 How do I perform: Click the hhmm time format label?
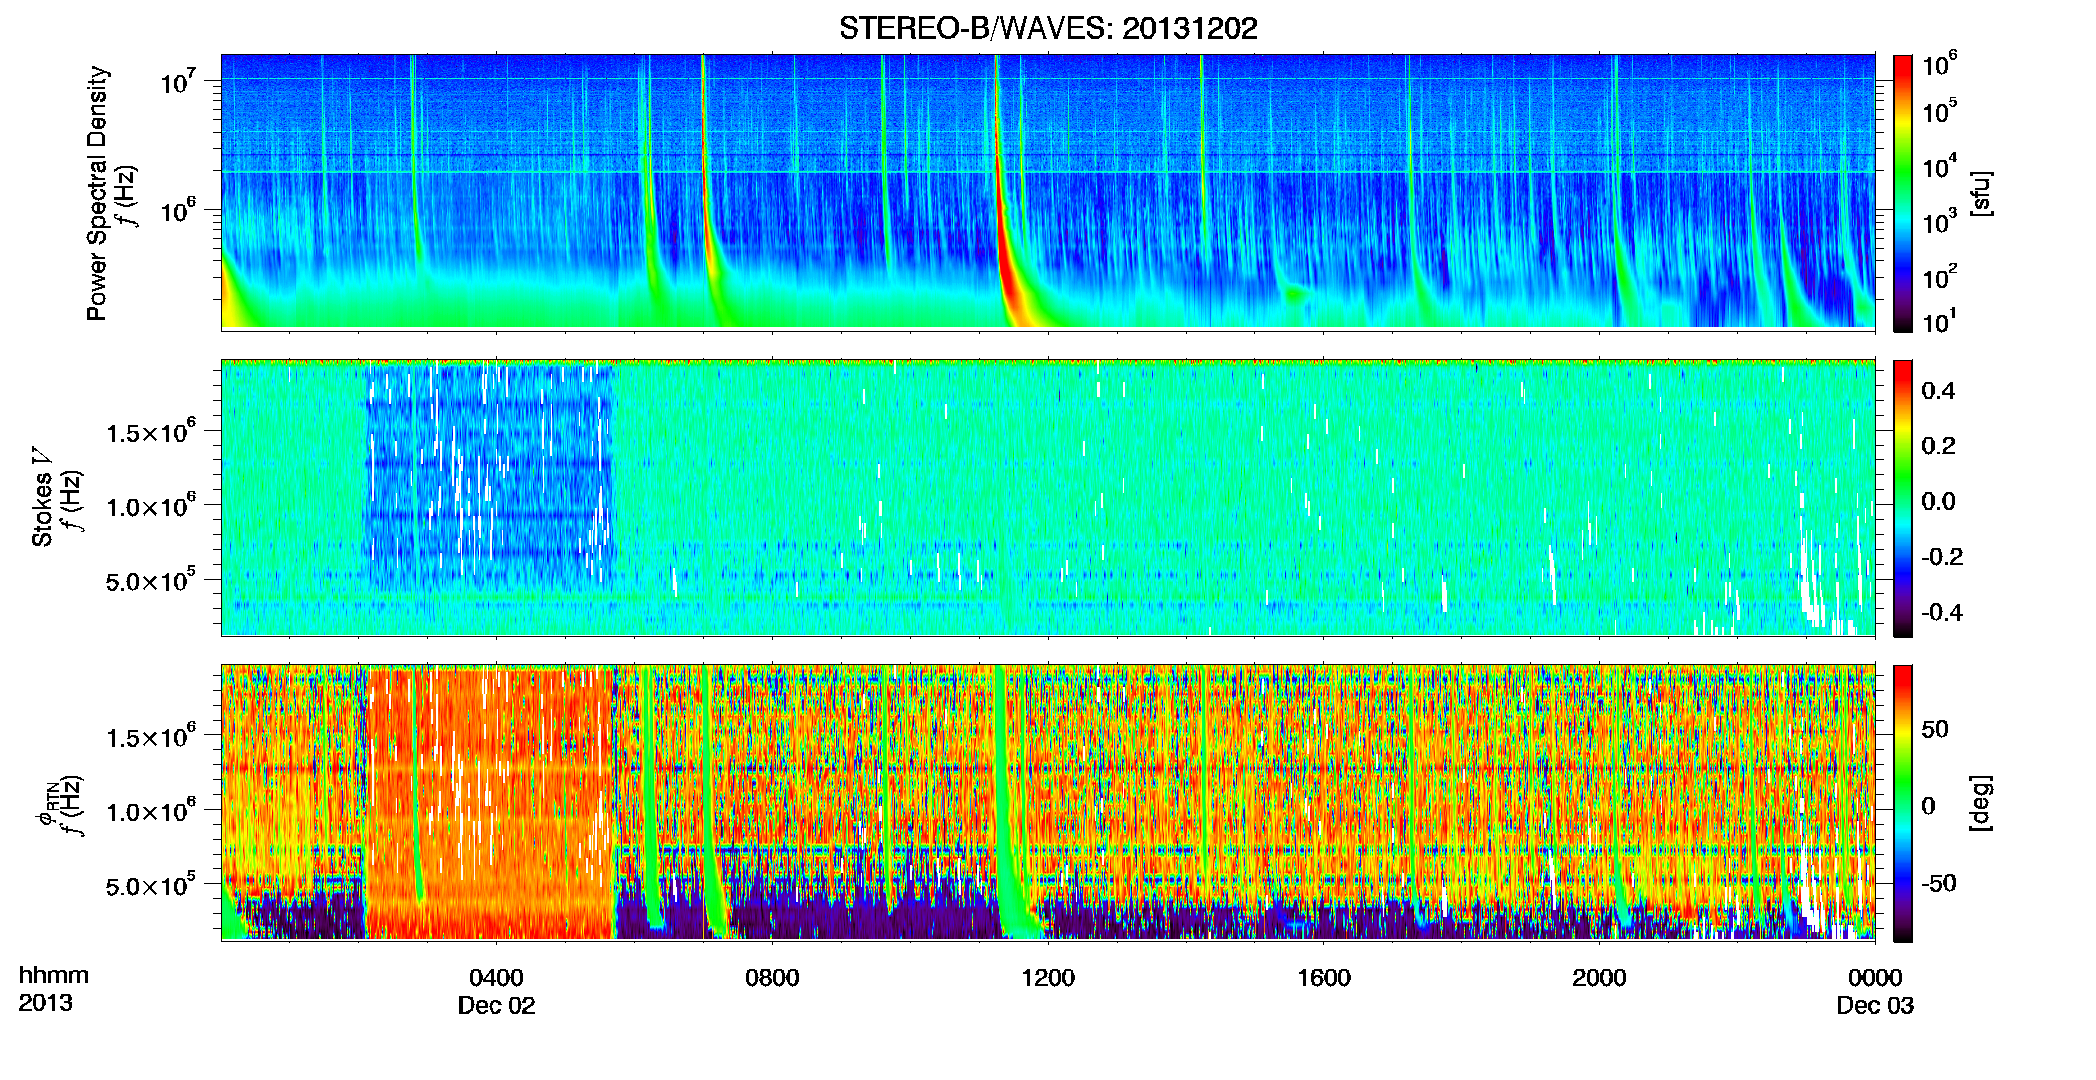[54, 975]
